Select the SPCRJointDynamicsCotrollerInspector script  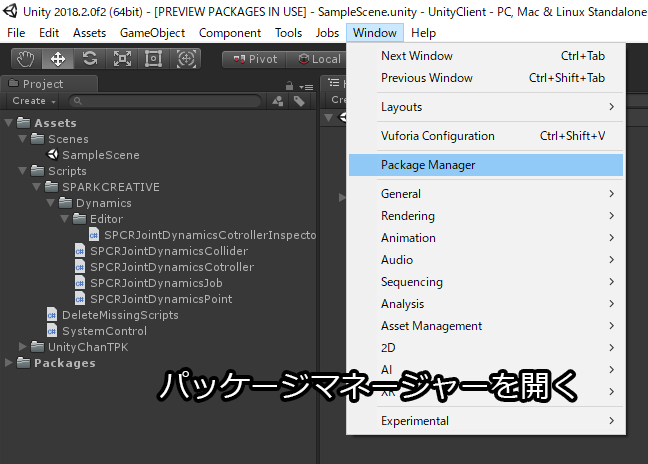[x=202, y=235]
